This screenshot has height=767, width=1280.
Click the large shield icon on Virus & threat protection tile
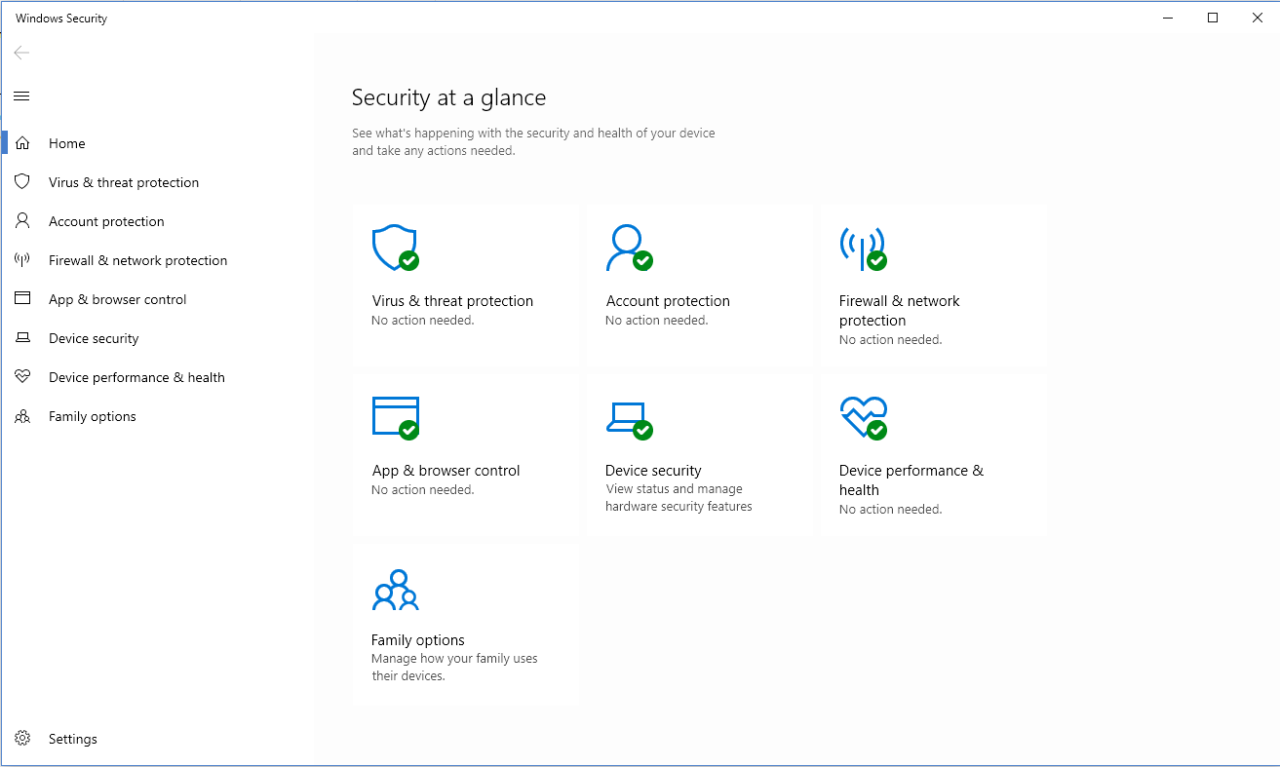(395, 247)
